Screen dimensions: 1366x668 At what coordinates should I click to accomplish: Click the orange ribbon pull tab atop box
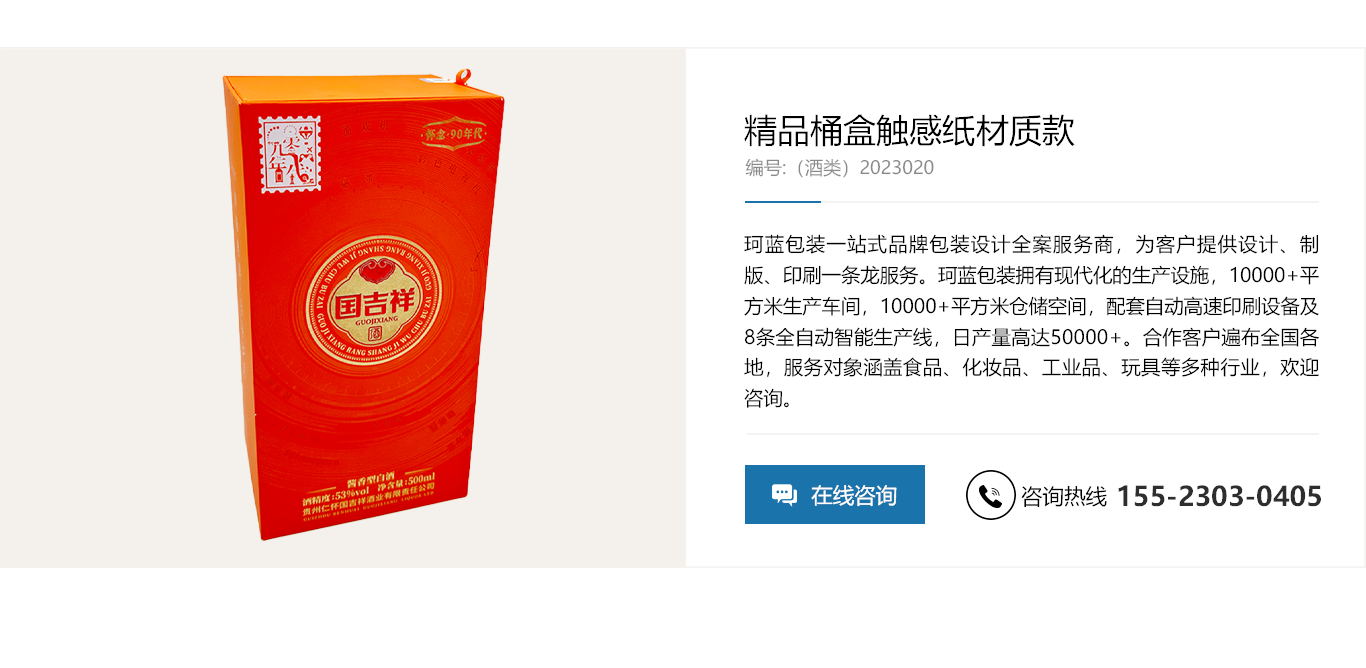tap(461, 76)
